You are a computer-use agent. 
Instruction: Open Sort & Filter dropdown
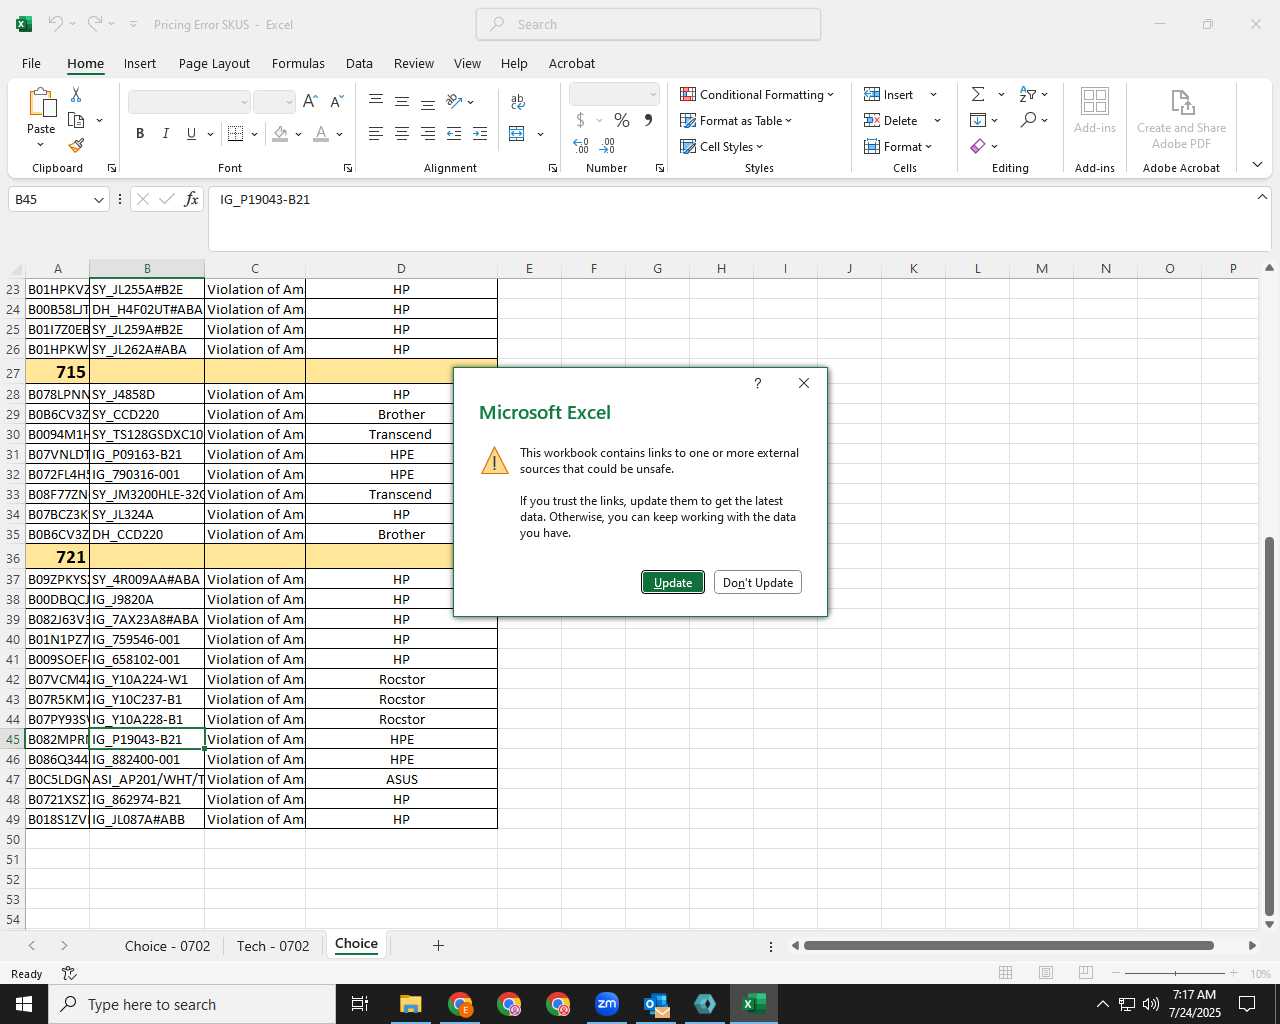pos(1034,94)
